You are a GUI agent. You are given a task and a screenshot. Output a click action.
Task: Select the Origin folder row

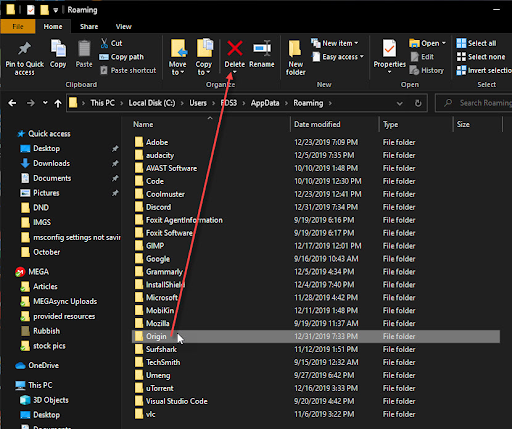(x=316, y=336)
